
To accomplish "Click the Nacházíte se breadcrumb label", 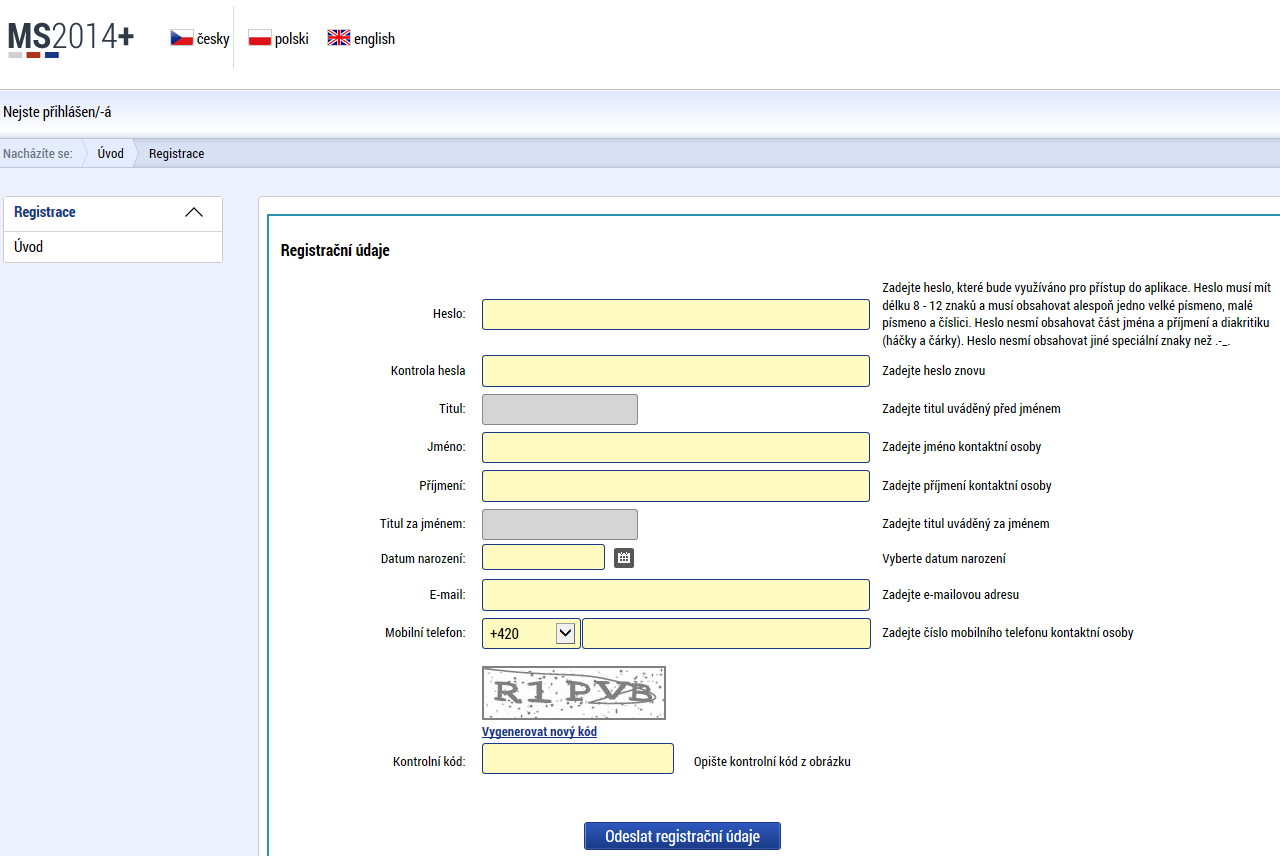I will [38, 154].
